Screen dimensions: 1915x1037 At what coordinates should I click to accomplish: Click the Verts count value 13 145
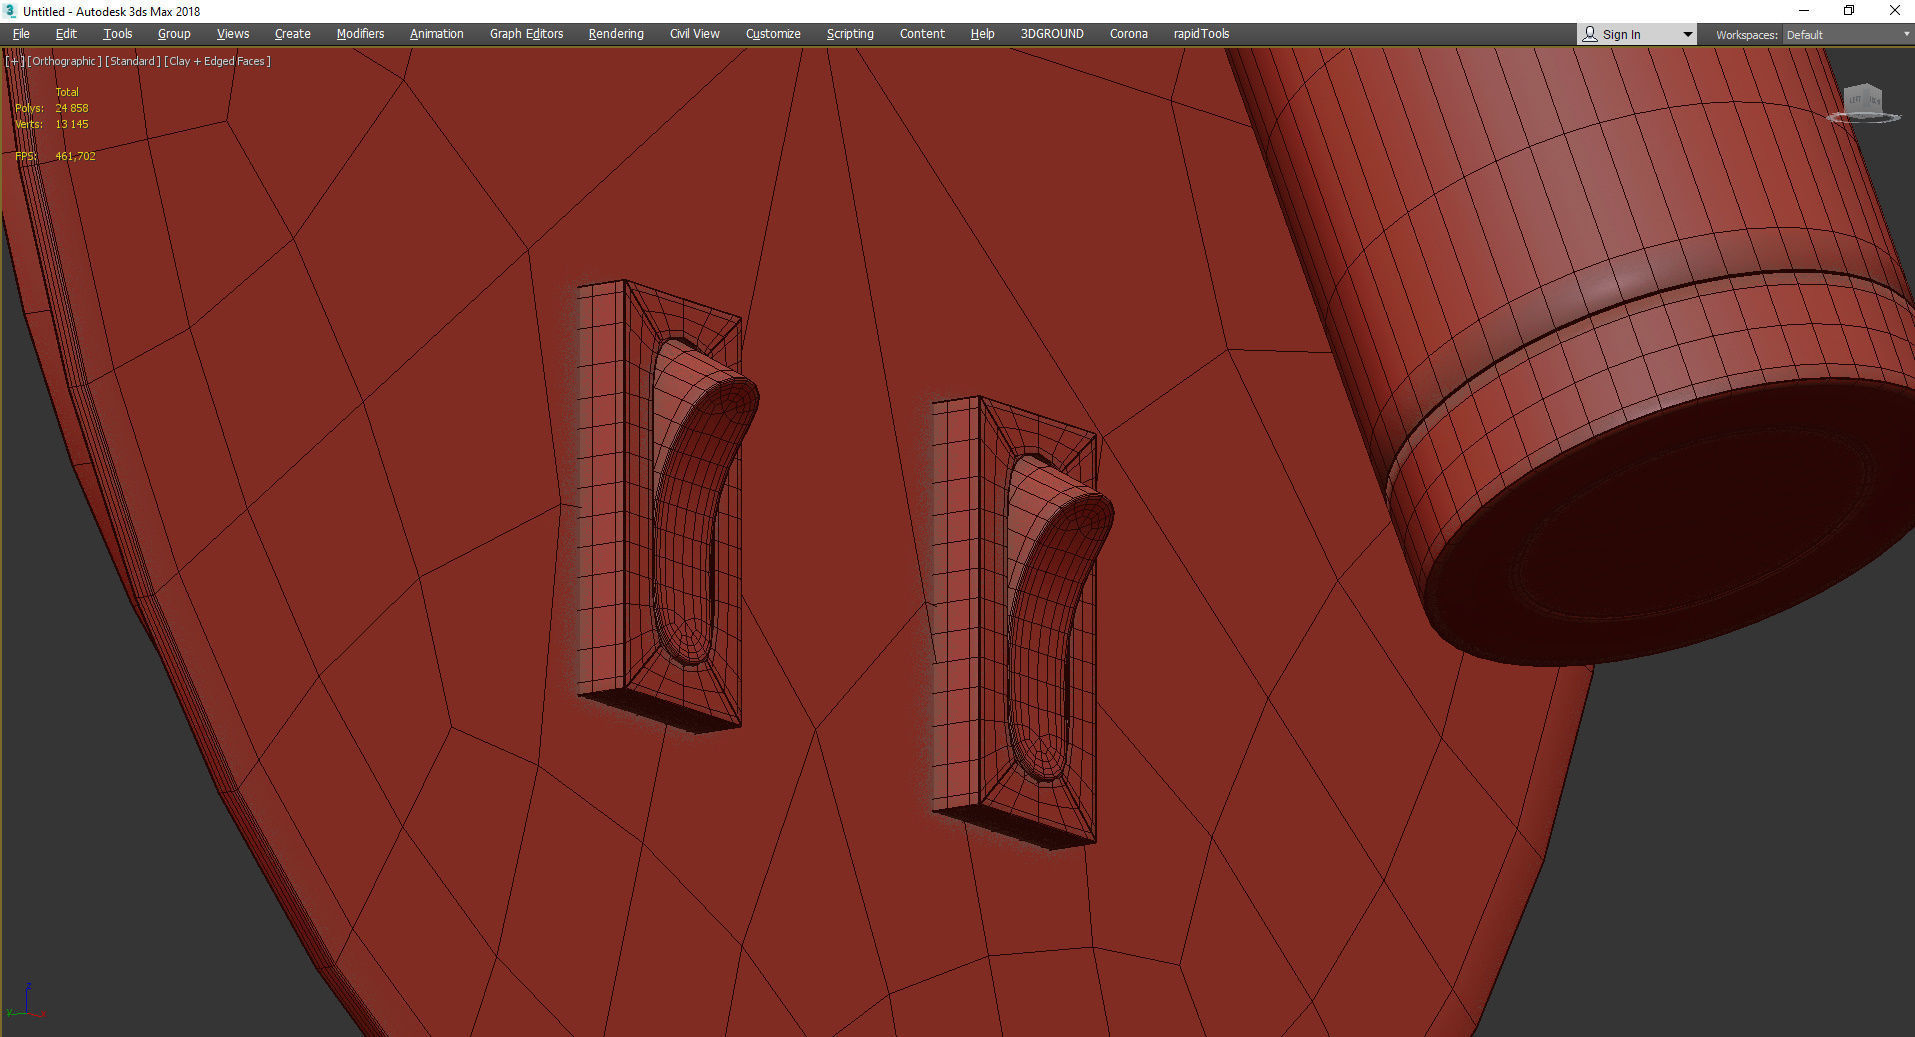click(x=72, y=124)
